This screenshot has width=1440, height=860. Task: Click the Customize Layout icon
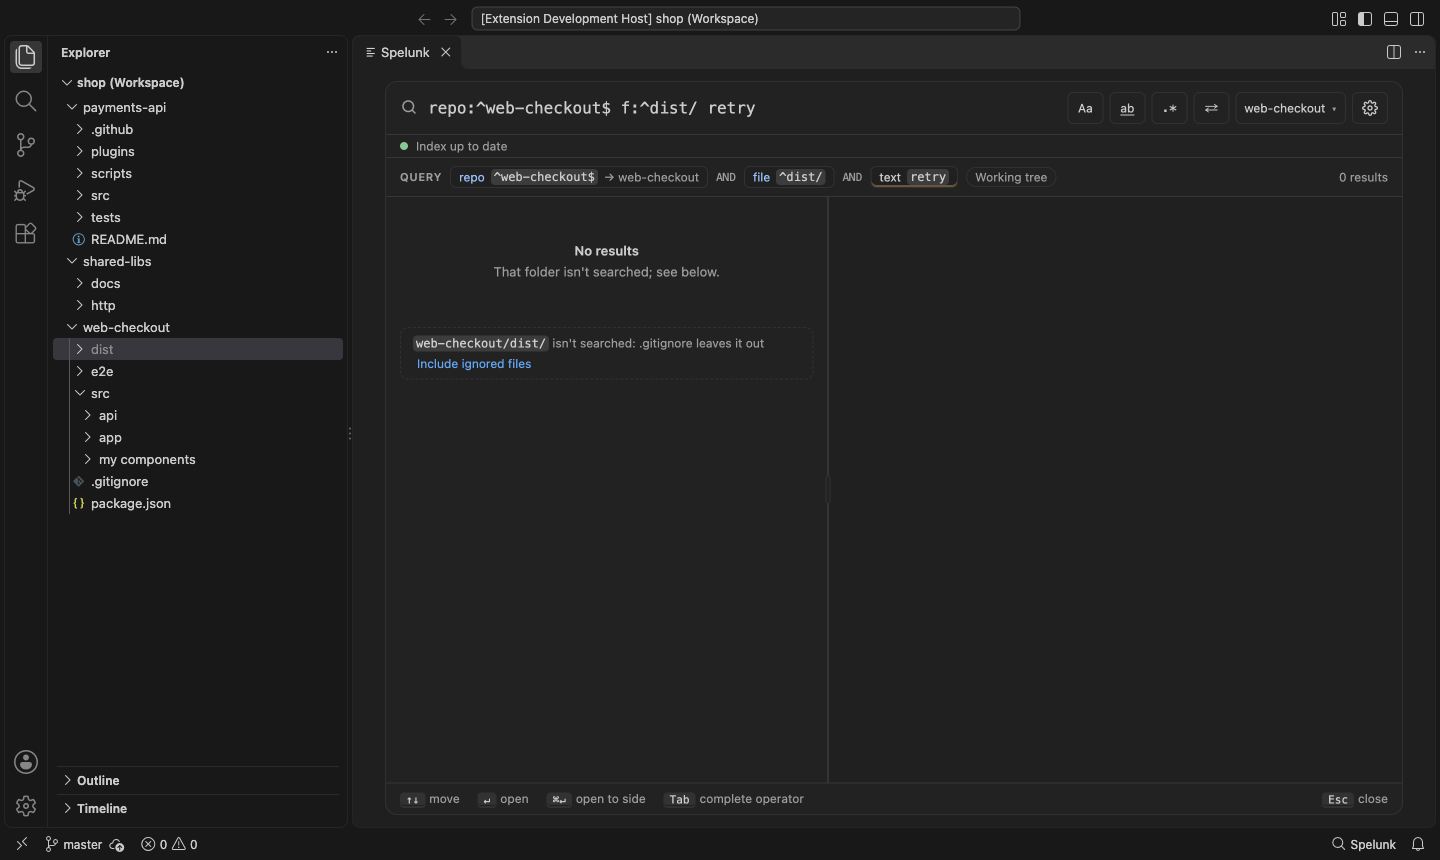[x=1339, y=19]
